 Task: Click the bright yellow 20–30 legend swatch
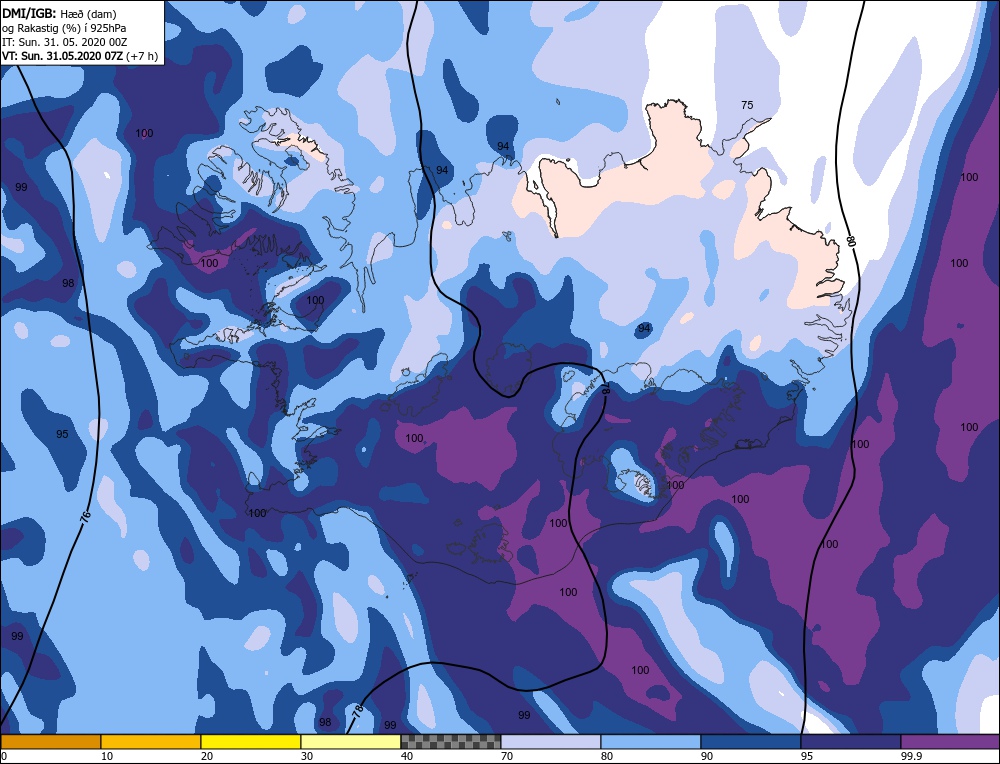pyautogui.click(x=251, y=741)
